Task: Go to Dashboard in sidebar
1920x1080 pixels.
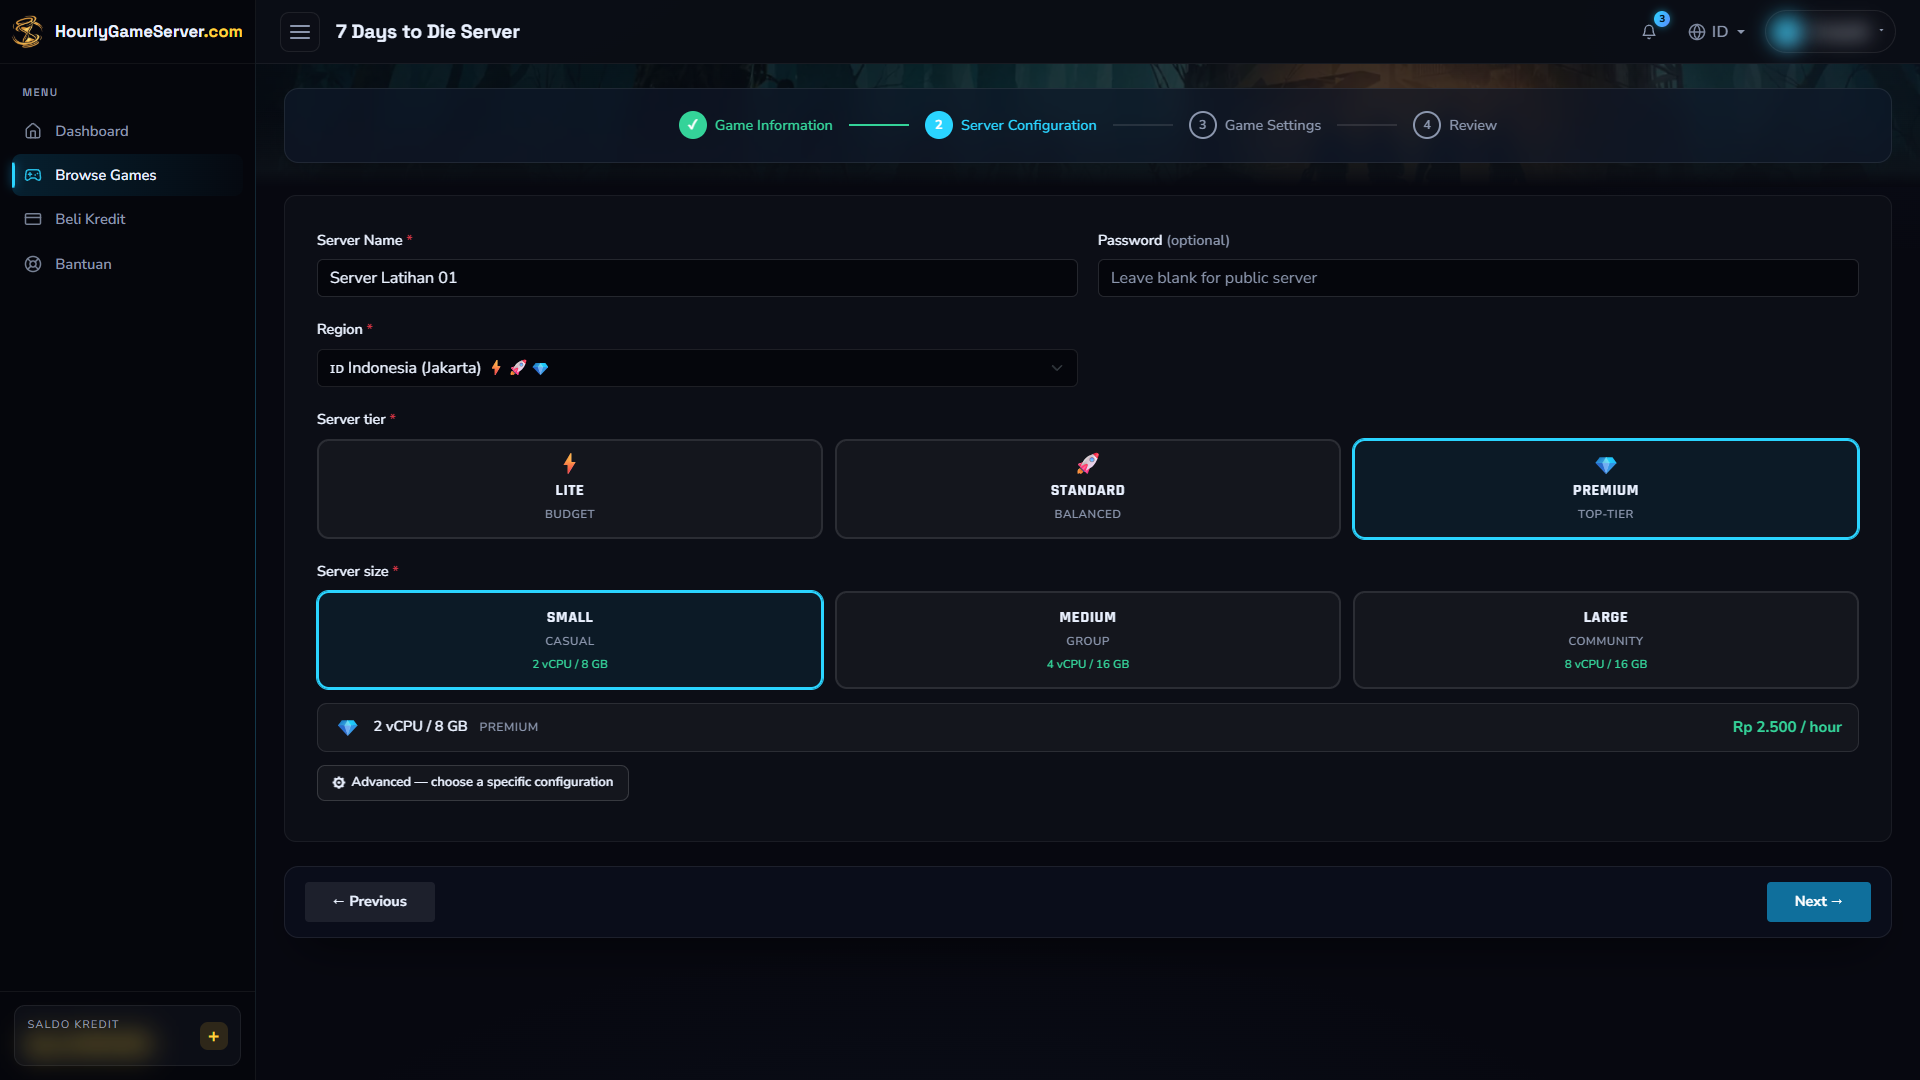Action: 127,131
